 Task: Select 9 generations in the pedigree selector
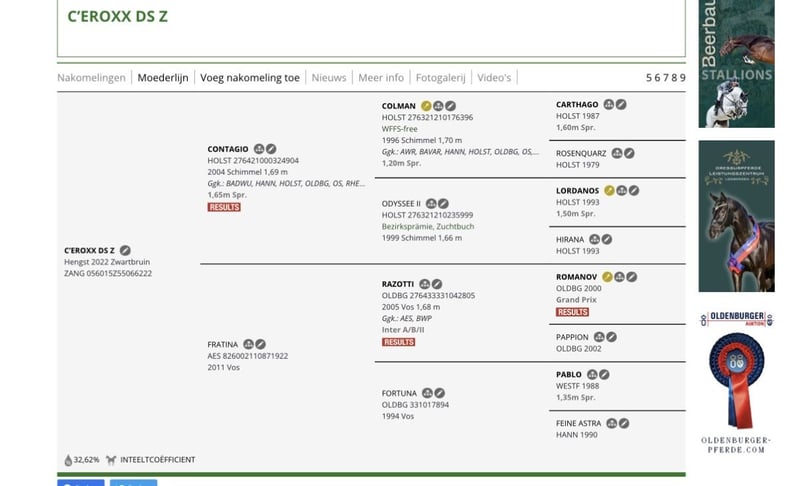tap(682, 77)
